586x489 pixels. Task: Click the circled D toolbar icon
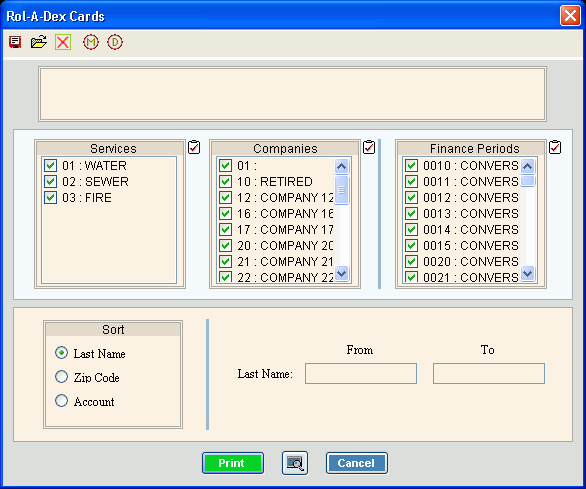(x=115, y=42)
